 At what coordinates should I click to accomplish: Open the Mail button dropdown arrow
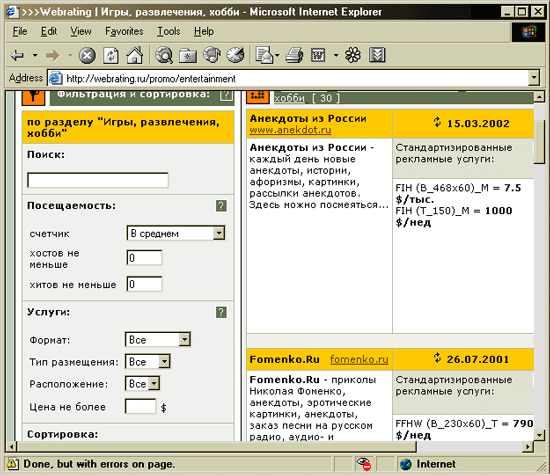277,55
